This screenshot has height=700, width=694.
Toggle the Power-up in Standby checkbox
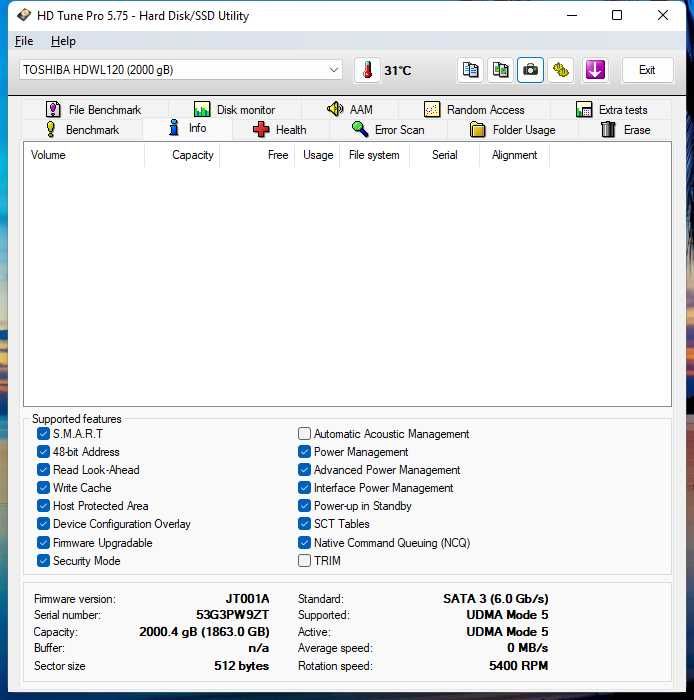304,506
